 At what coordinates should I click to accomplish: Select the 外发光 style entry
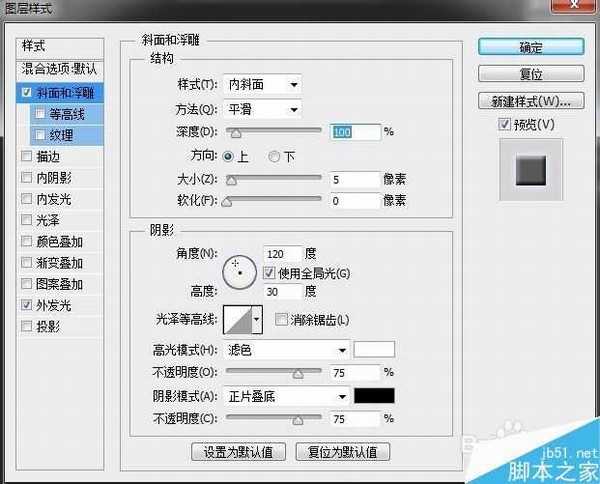click(50, 306)
